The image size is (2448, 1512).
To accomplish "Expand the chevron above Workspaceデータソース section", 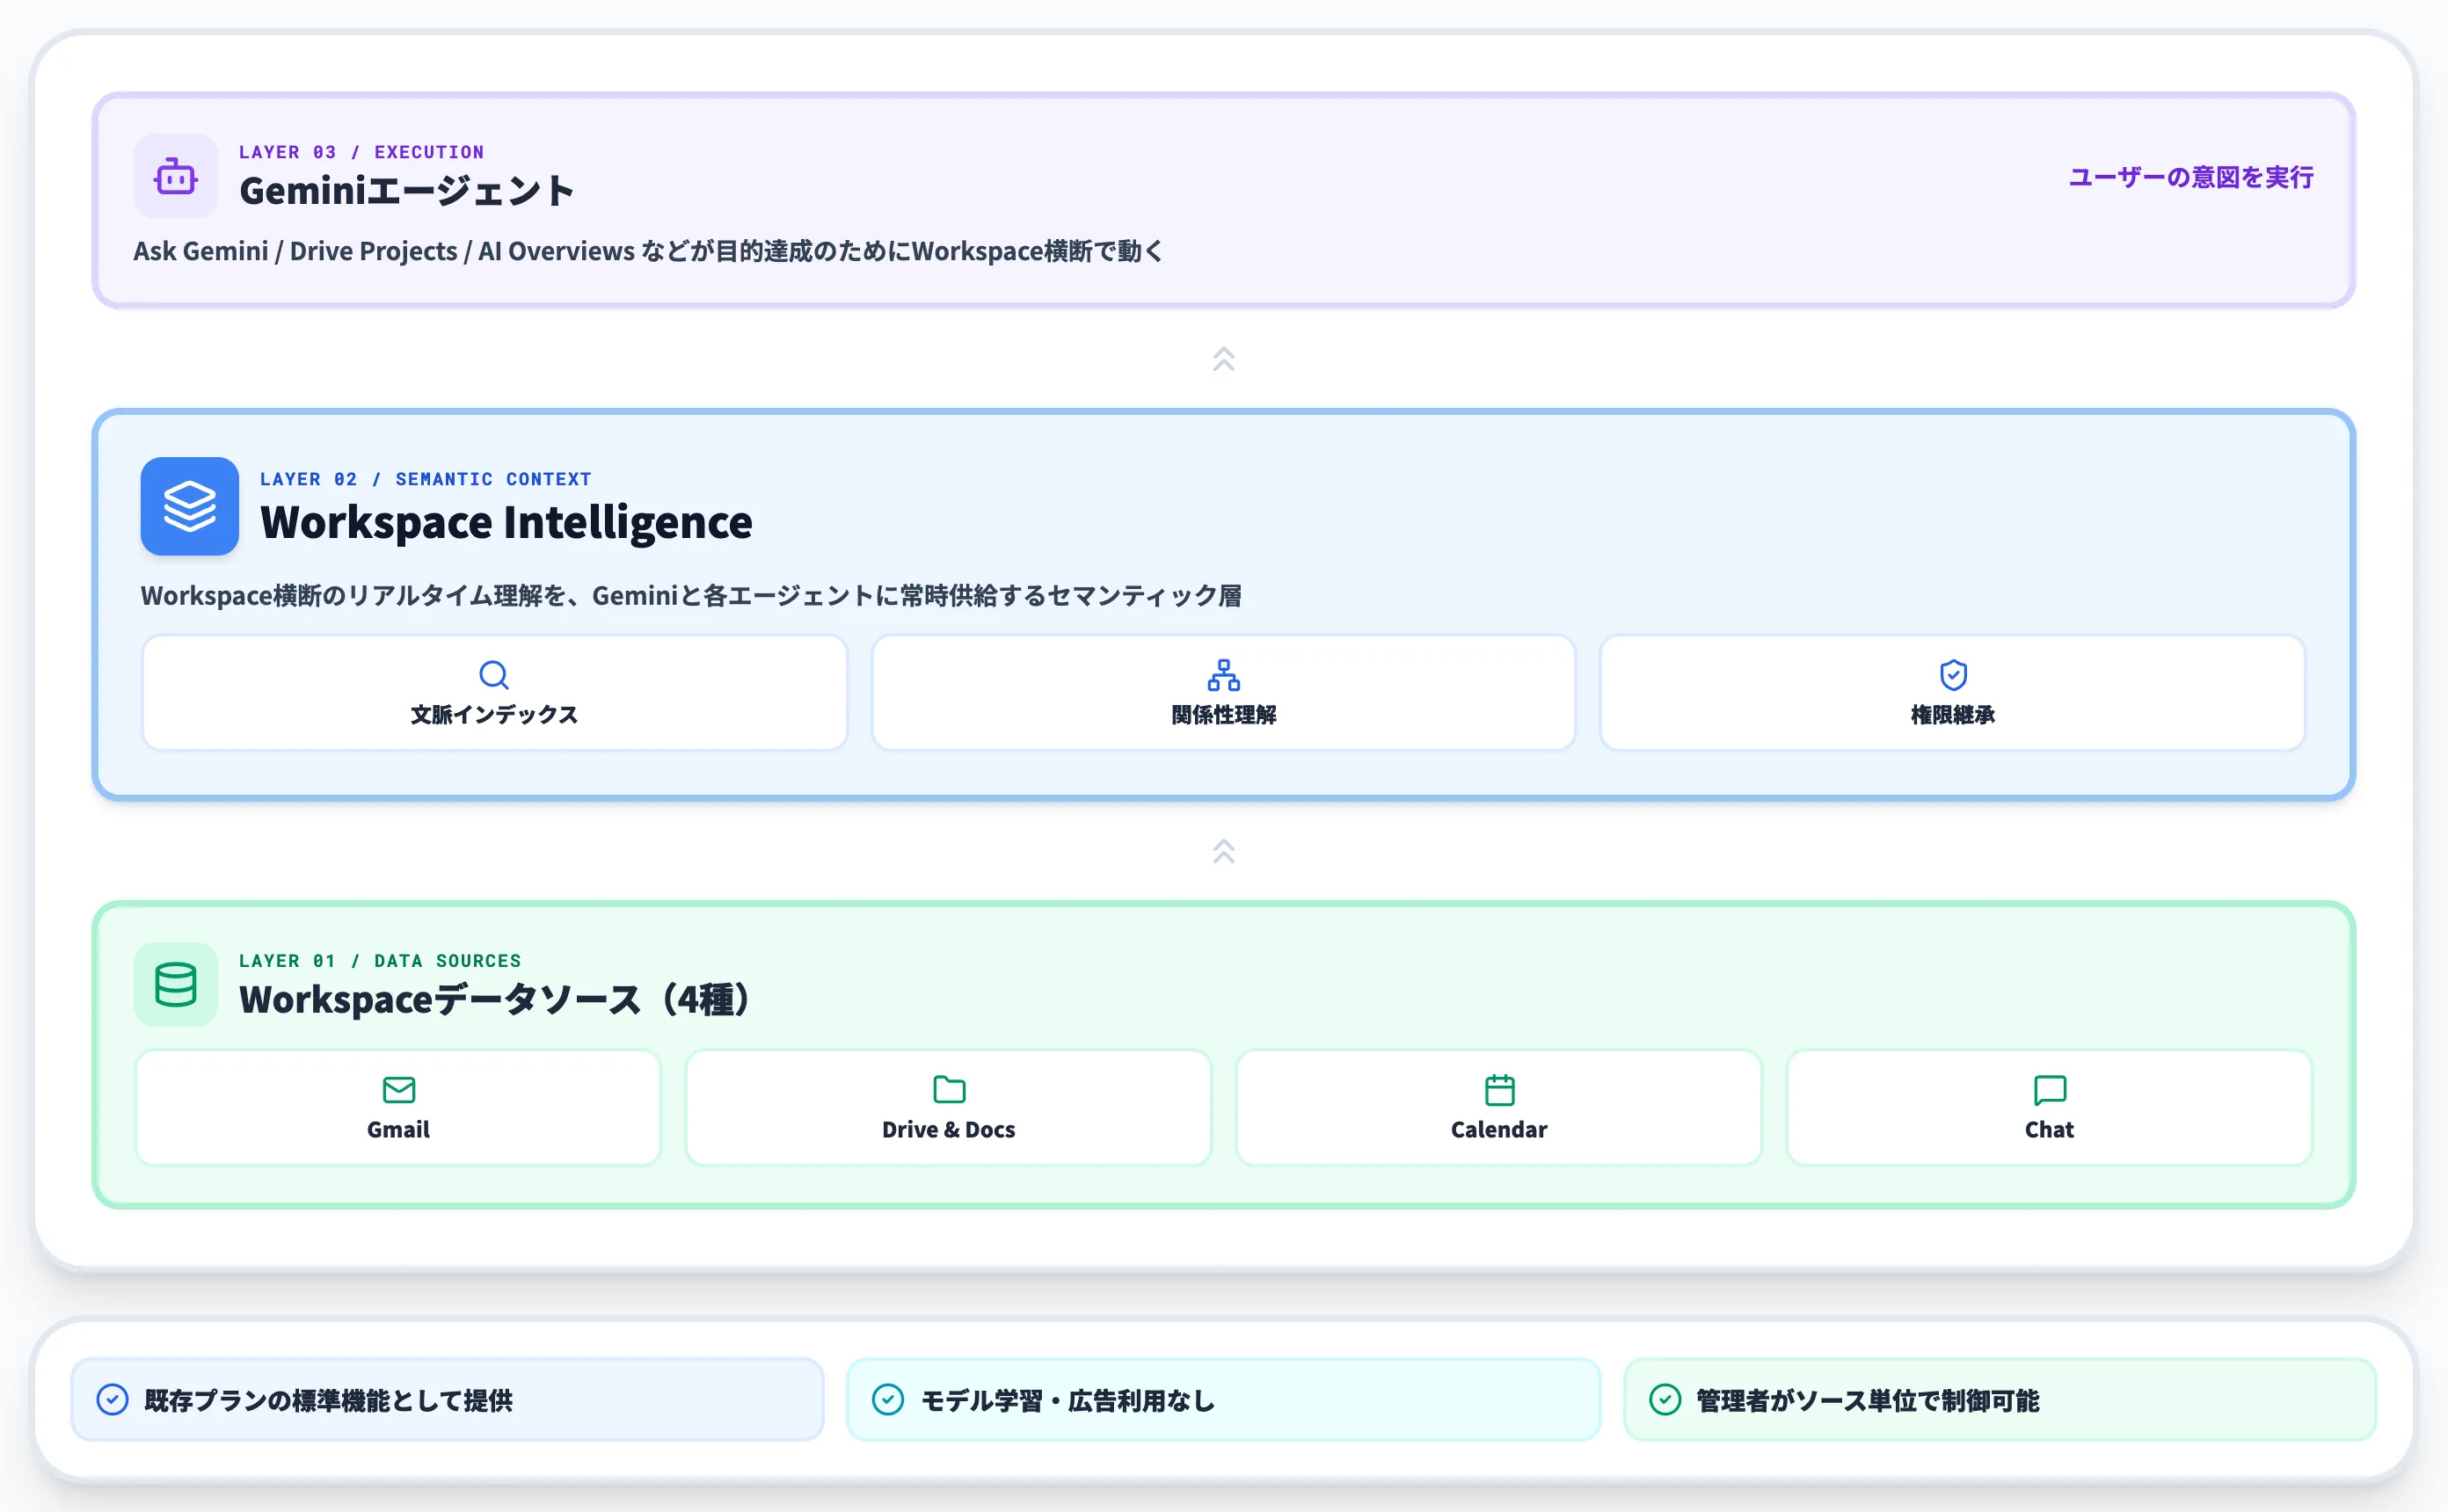I will [x=1224, y=851].
